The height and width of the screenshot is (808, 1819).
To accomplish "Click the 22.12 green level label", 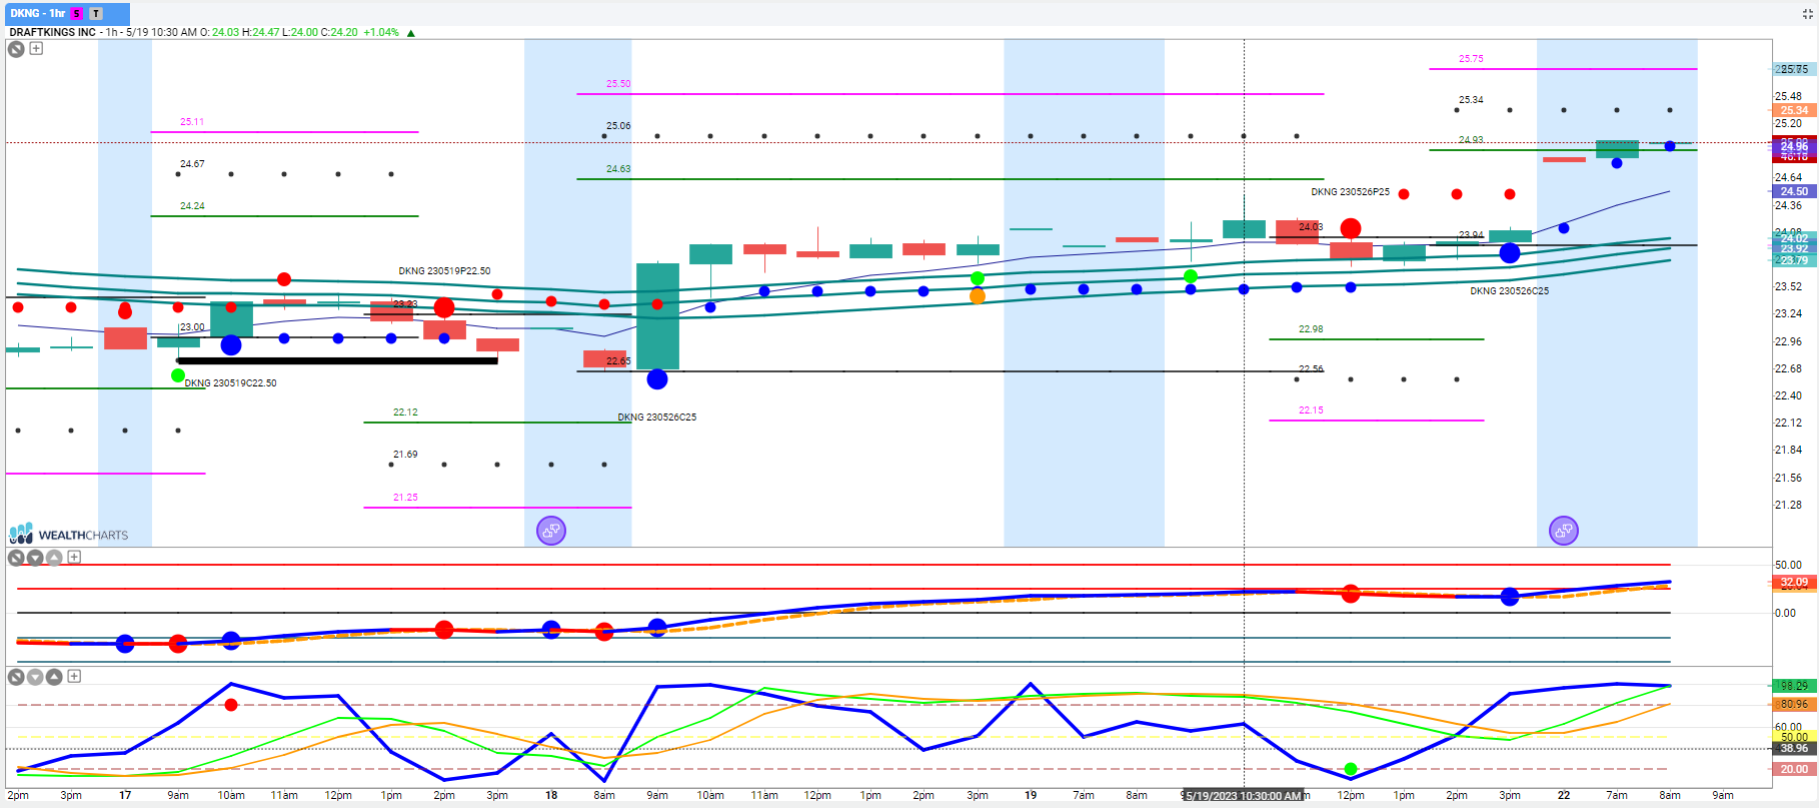I will click(x=405, y=412).
